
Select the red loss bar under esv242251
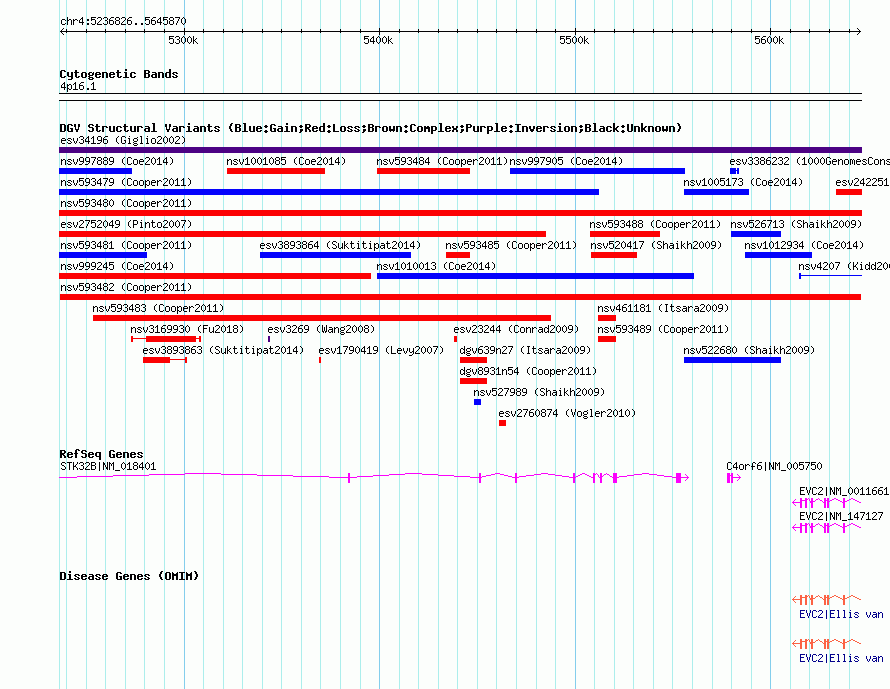coord(849,192)
